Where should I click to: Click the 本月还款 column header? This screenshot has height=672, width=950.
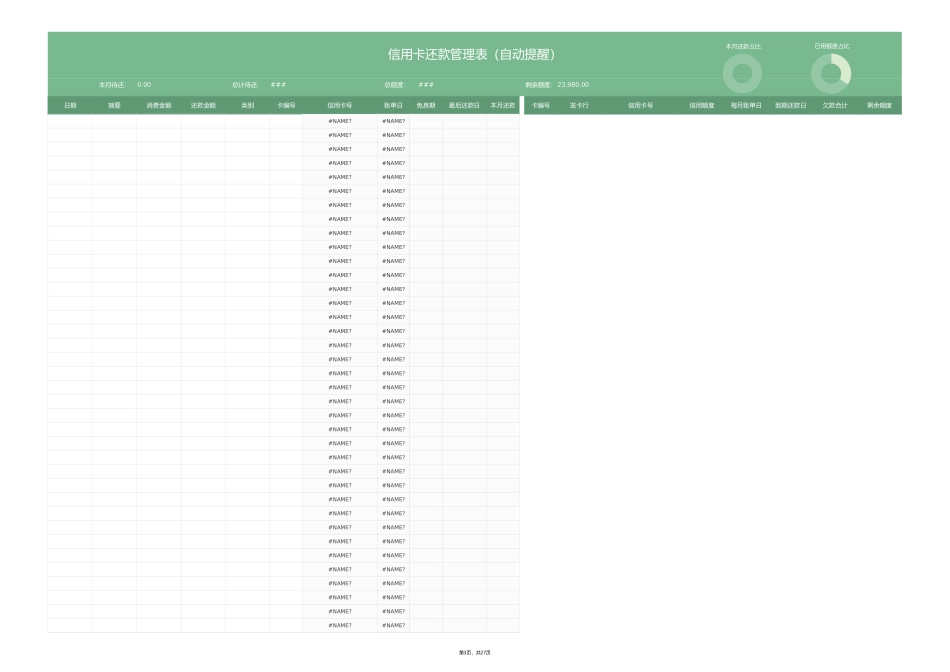click(503, 105)
